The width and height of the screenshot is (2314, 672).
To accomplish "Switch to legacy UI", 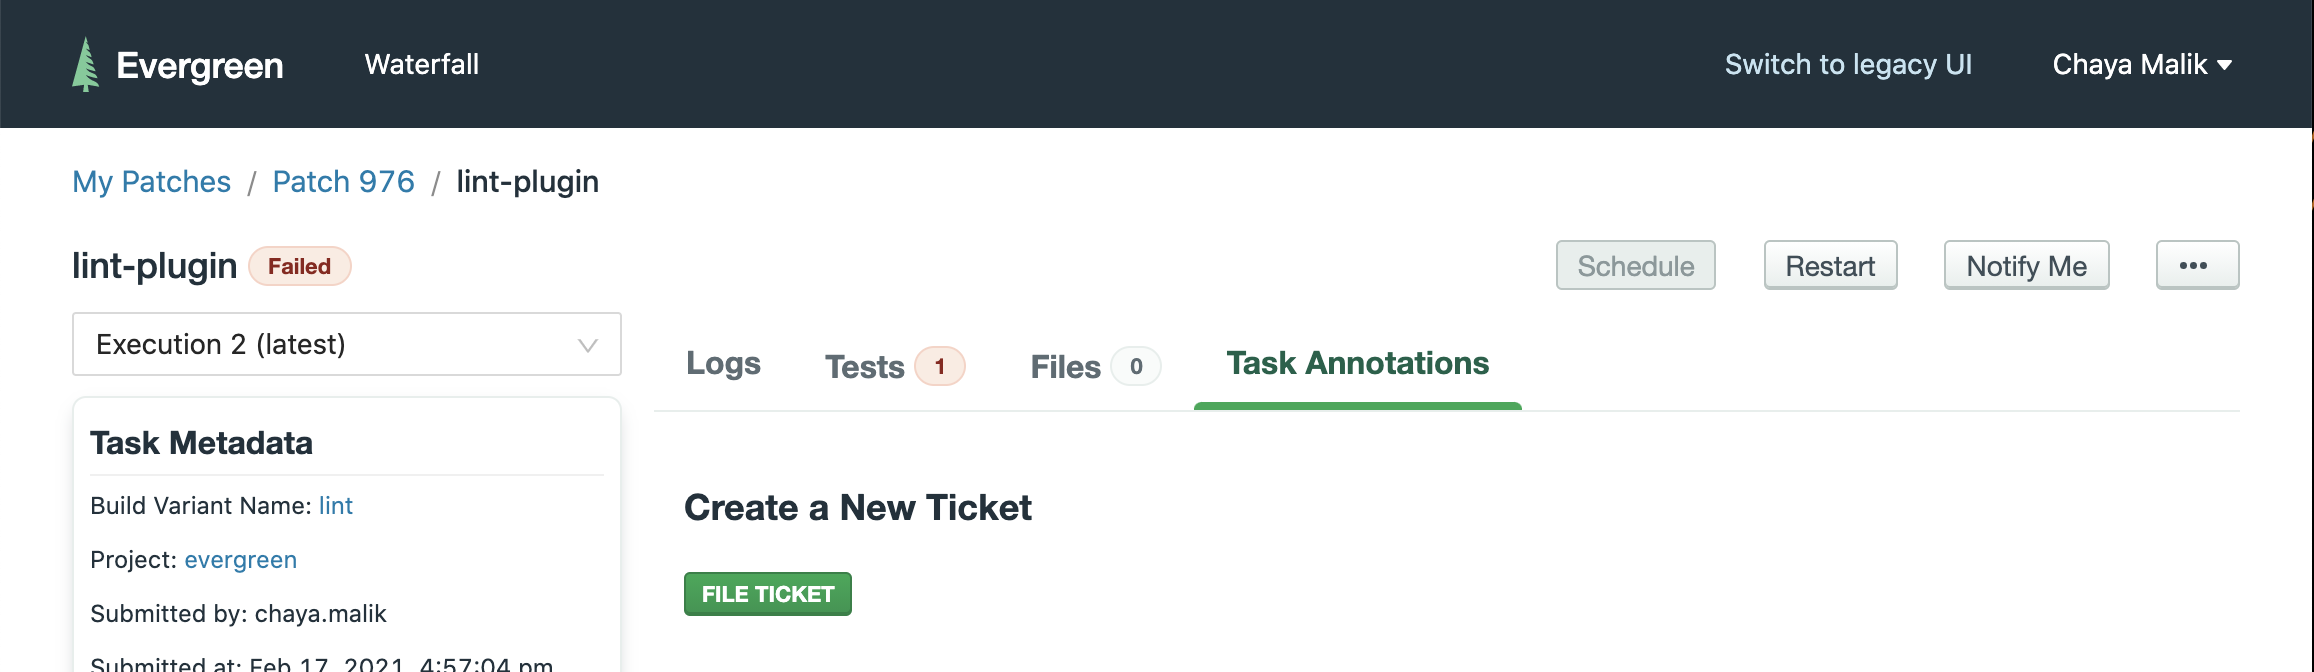I will point(1847,65).
